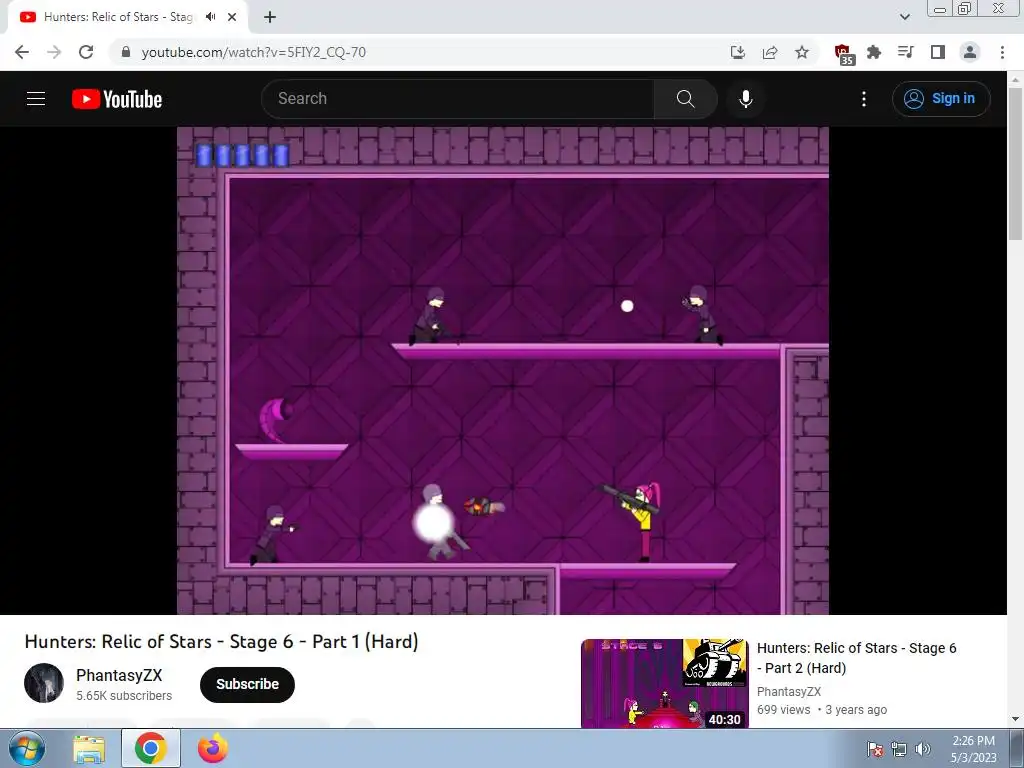Click the magnifier search button
The image size is (1024, 768).
coord(686,99)
